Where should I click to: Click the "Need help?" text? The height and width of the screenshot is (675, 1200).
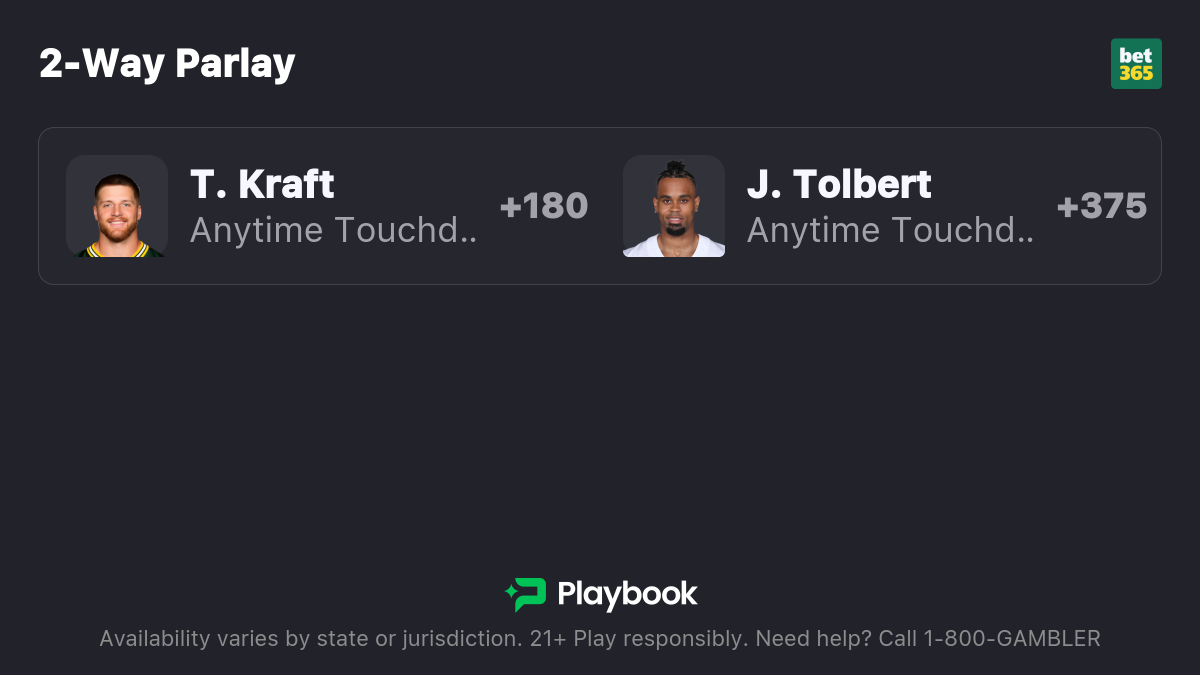(814, 639)
